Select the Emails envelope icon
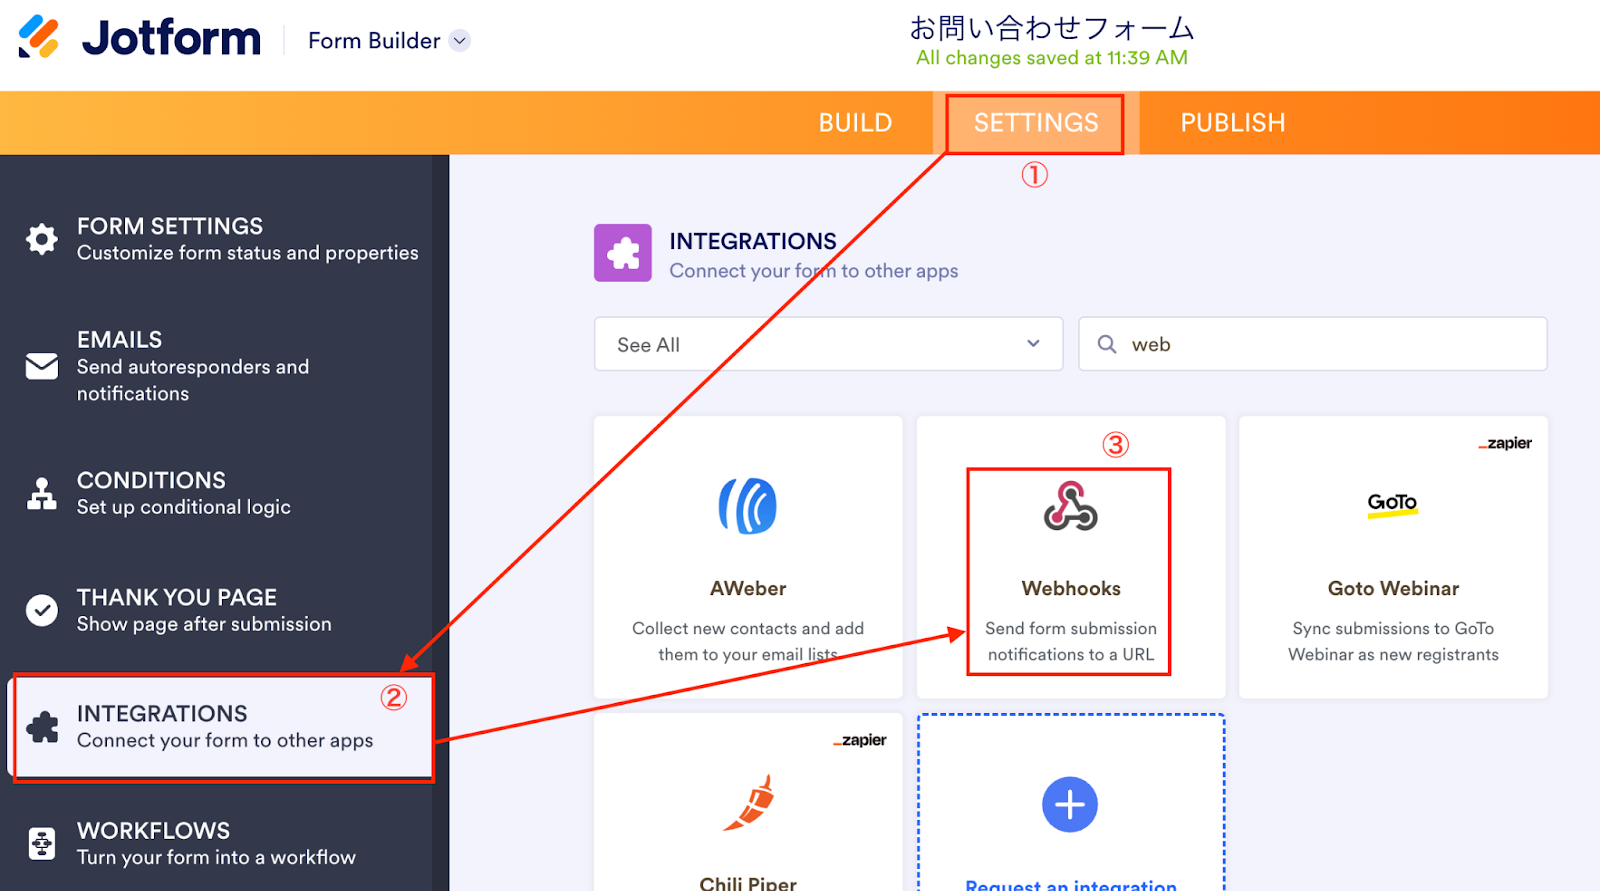Image resolution: width=1600 pixels, height=891 pixels. (42, 366)
